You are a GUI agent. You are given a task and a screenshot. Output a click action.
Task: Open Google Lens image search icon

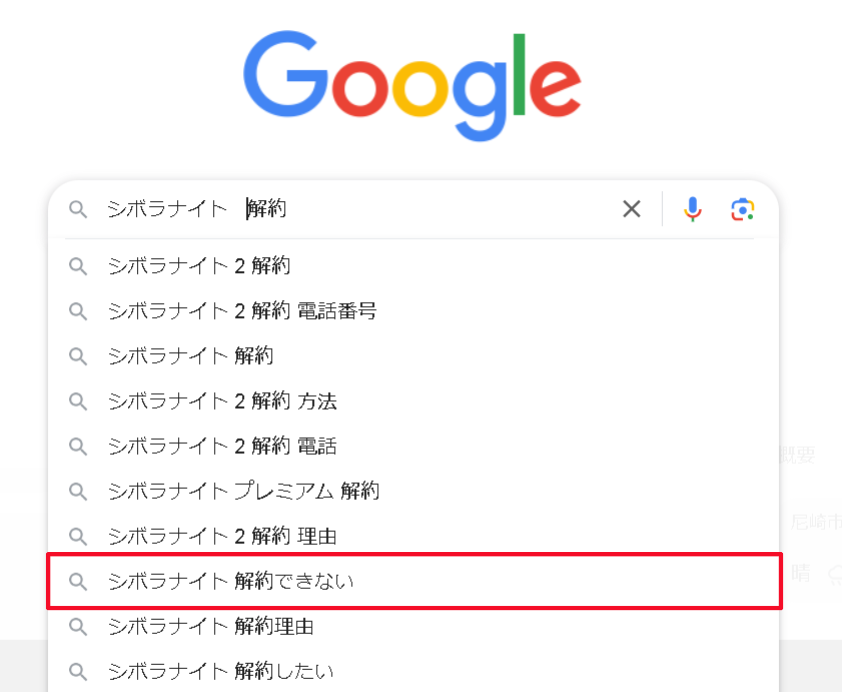742,209
